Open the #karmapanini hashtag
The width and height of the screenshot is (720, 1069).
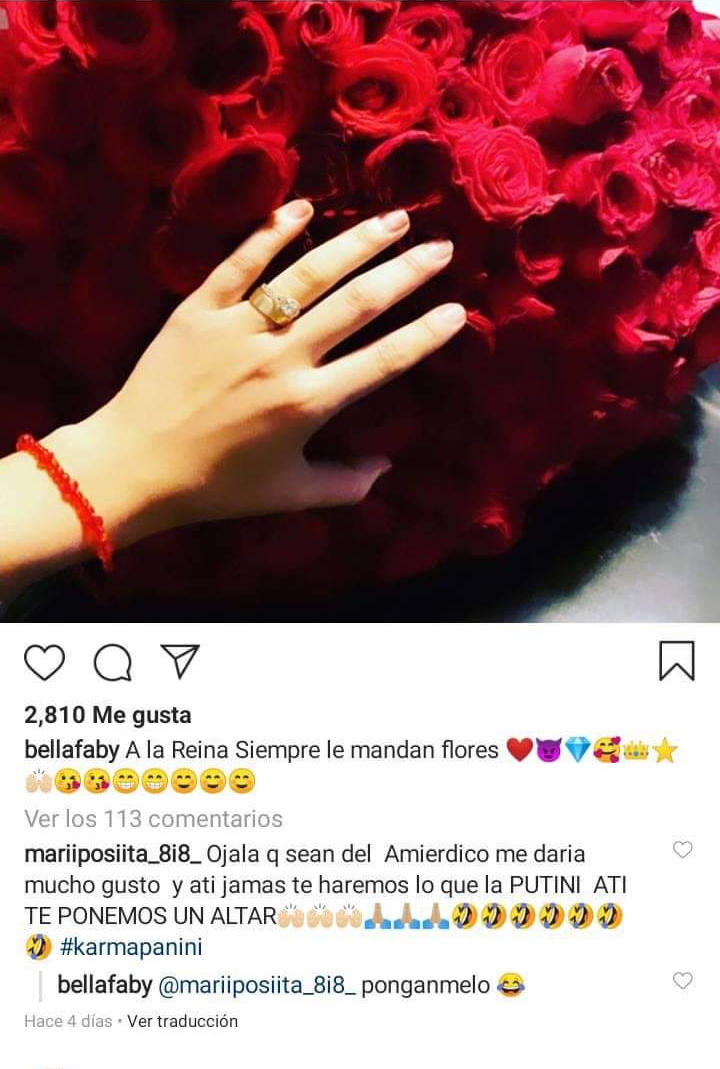(131, 947)
